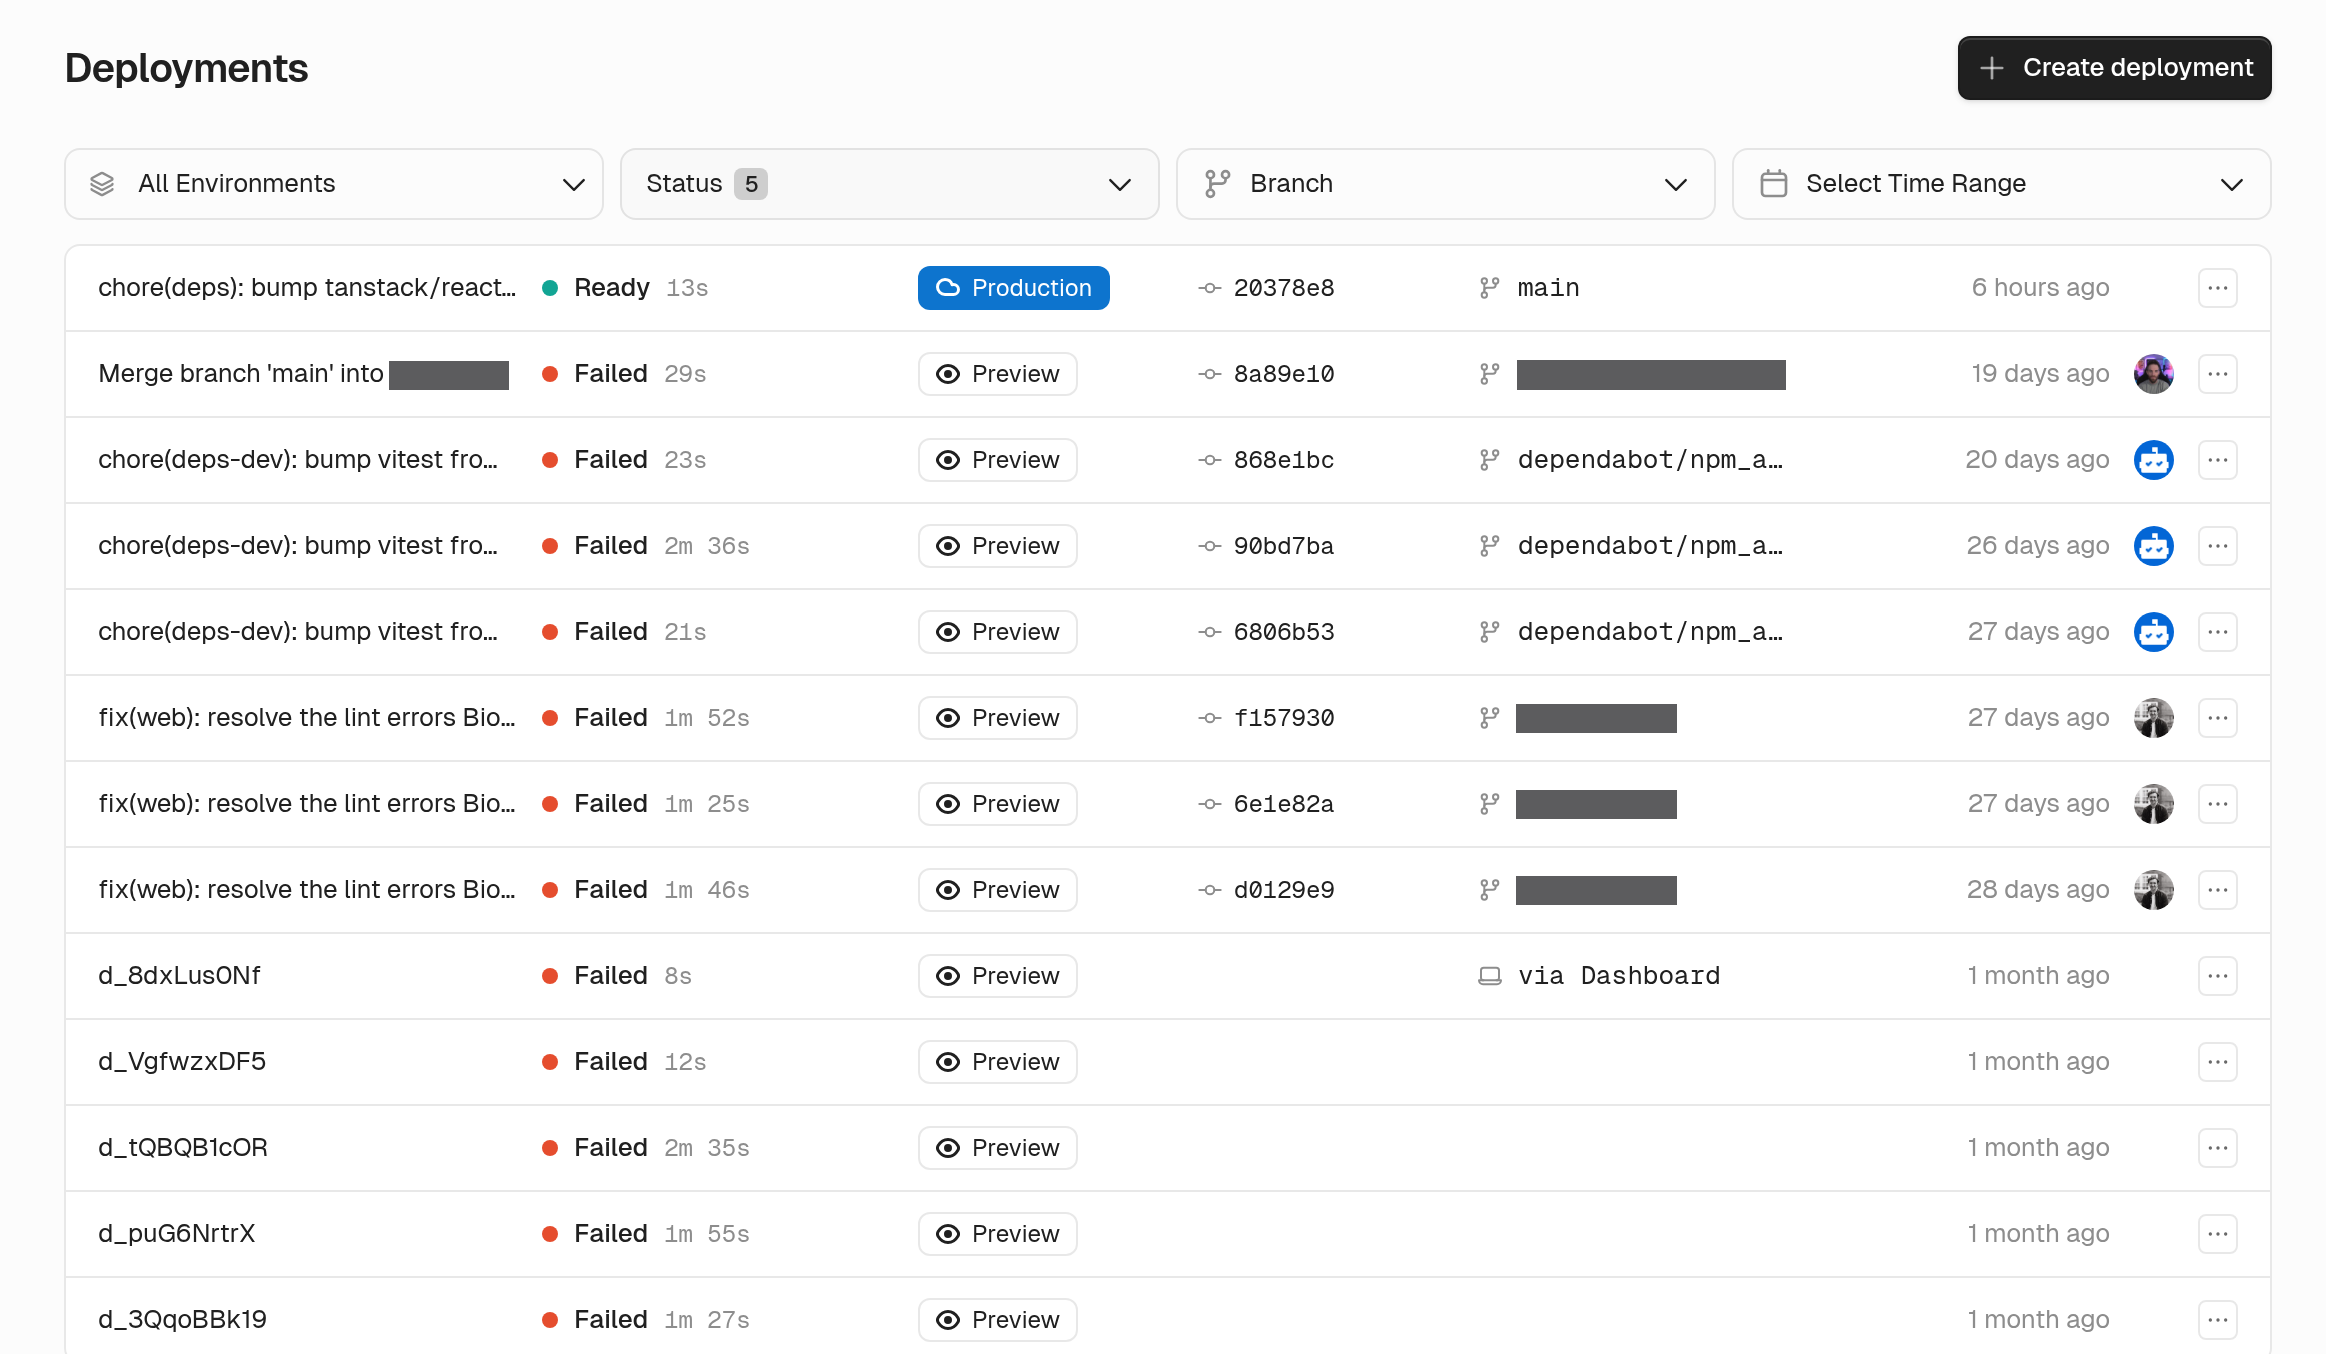Open deployment d_3QqoBBk19
The width and height of the screenshot is (2326, 1354).
pyautogui.click(x=182, y=1320)
